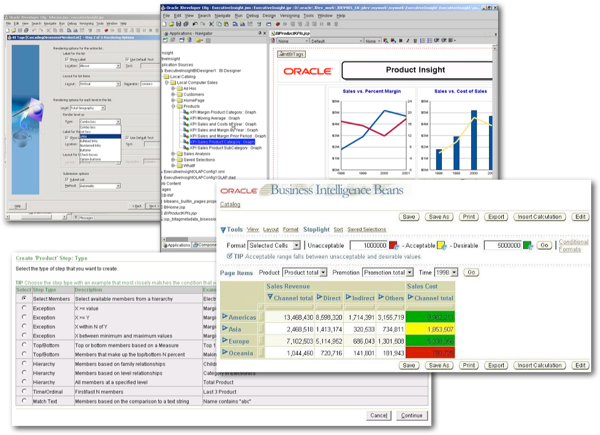This screenshot has width=600, height=435.
Task: Select Exception 'X within N of Y' radio
Action: [24, 326]
